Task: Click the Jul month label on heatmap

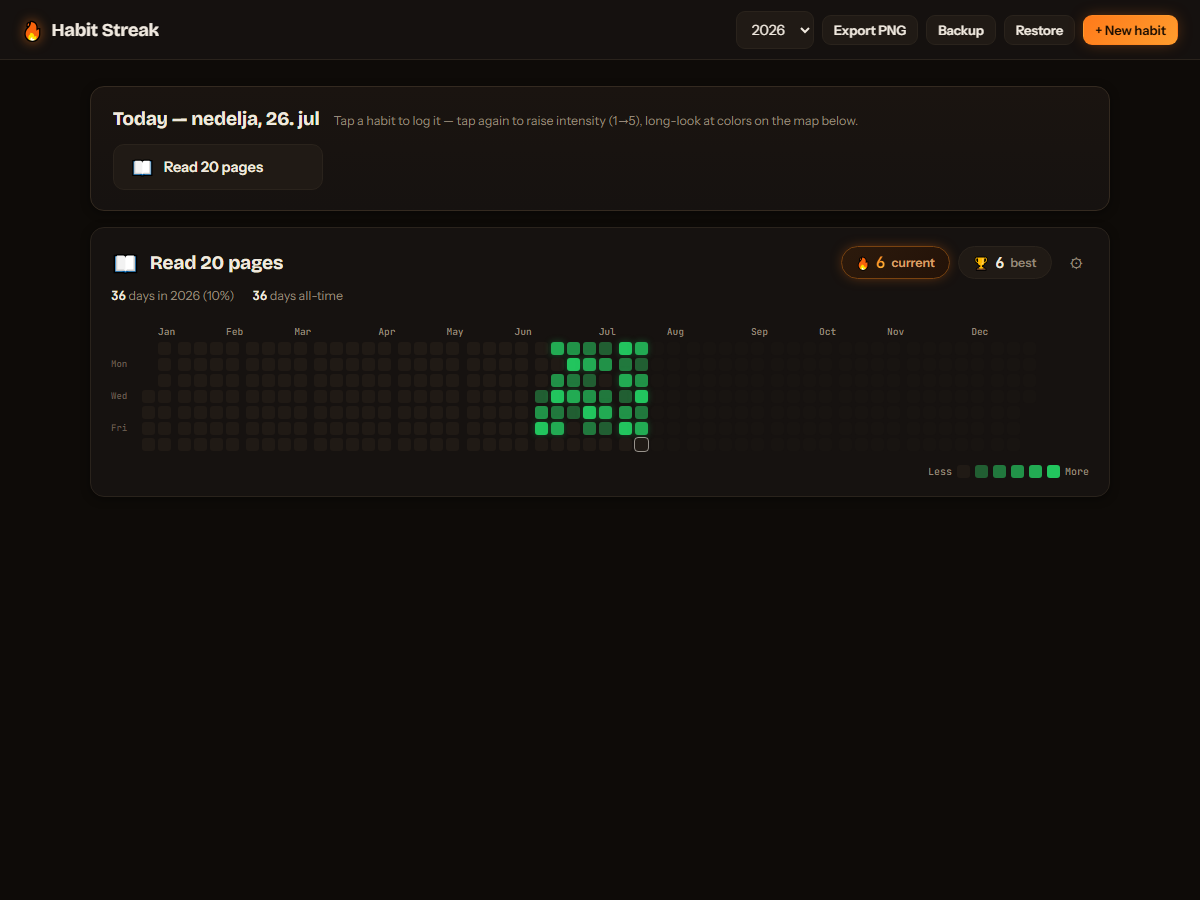Action: coord(607,332)
